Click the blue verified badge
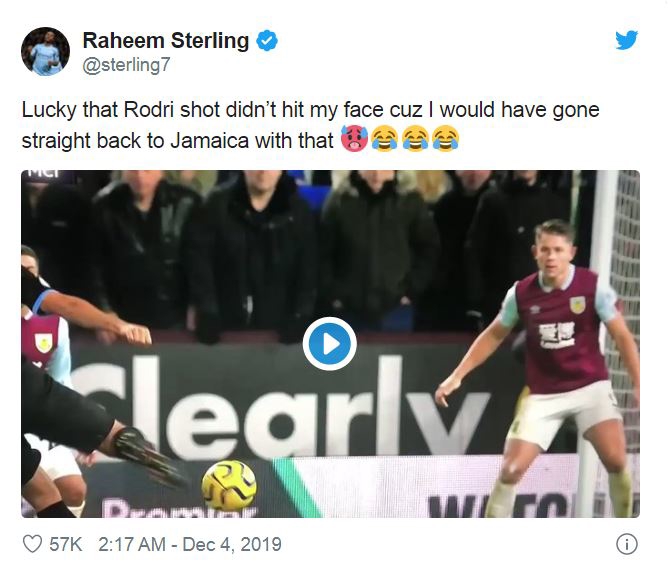Screen dimensions: 668x569 267,41
